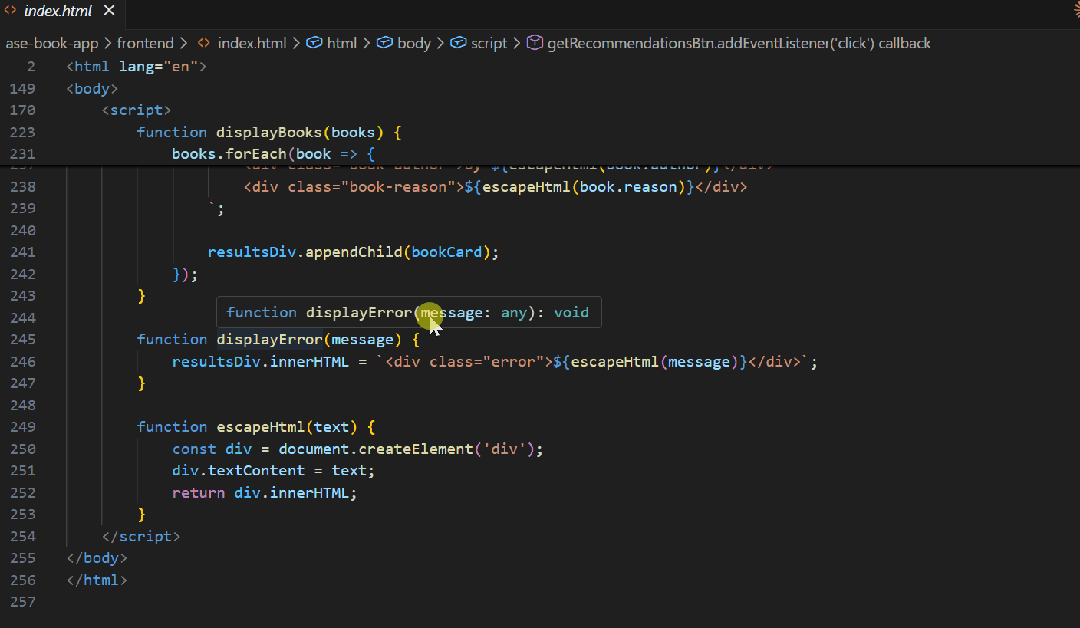This screenshot has height=628, width=1080.
Task: Click the html symbol icon in the breadcrumb
Action: tap(313, 43)
